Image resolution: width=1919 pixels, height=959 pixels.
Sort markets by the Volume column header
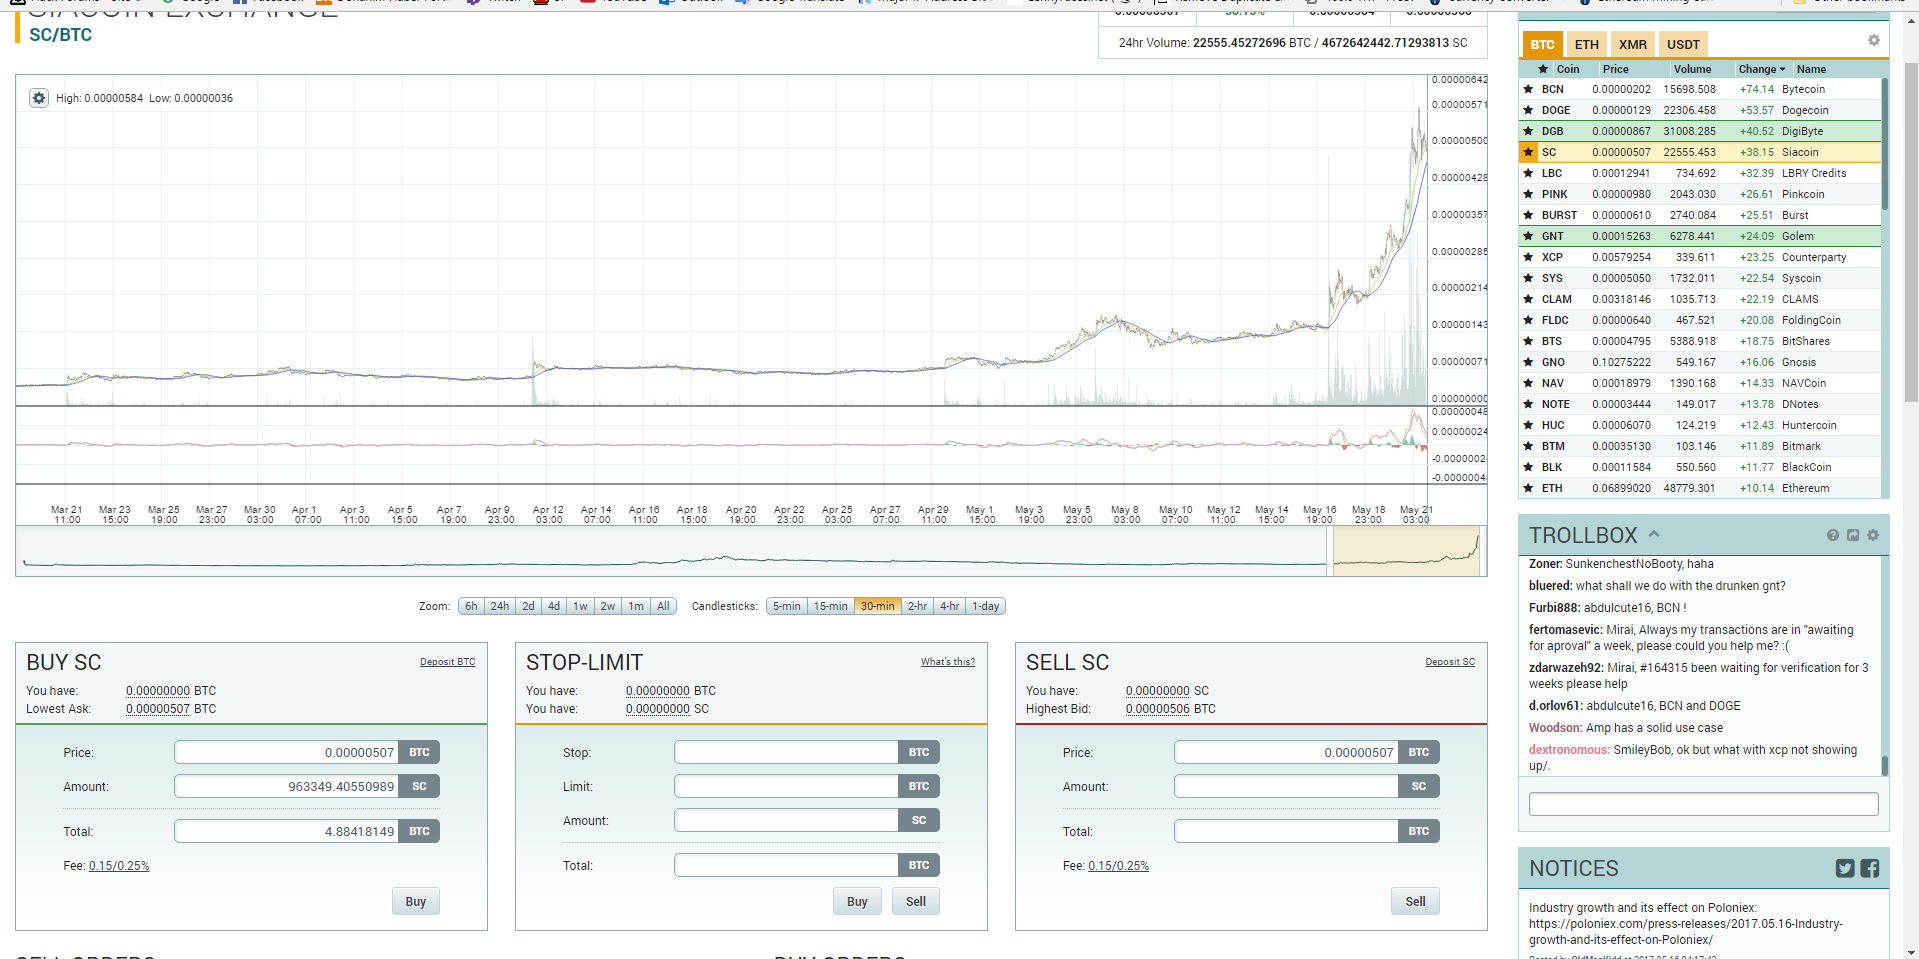point(1692,69)
